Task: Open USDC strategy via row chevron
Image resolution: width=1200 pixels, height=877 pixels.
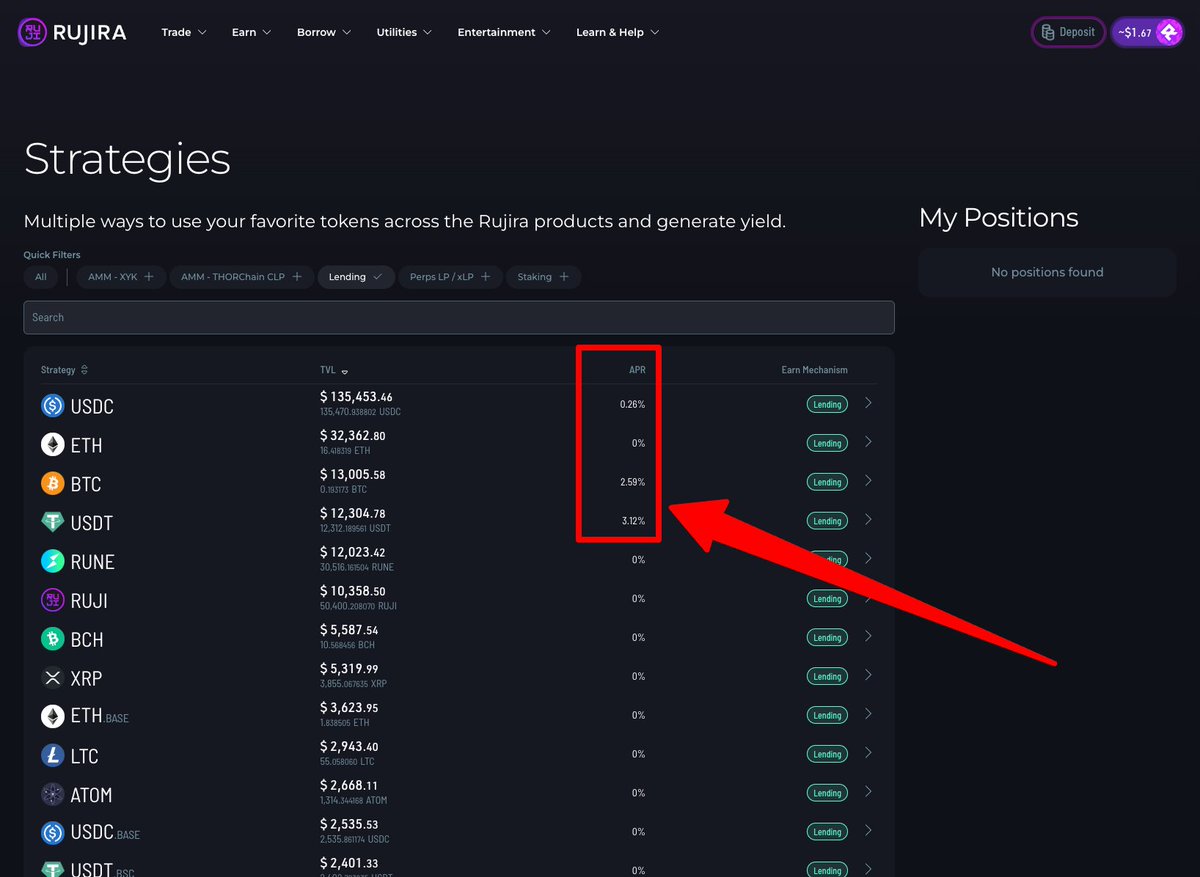Action: coord(868,403)
